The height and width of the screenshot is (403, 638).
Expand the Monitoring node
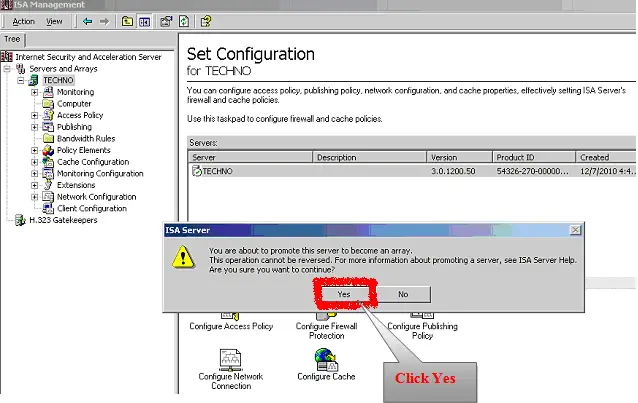(35, 92)
